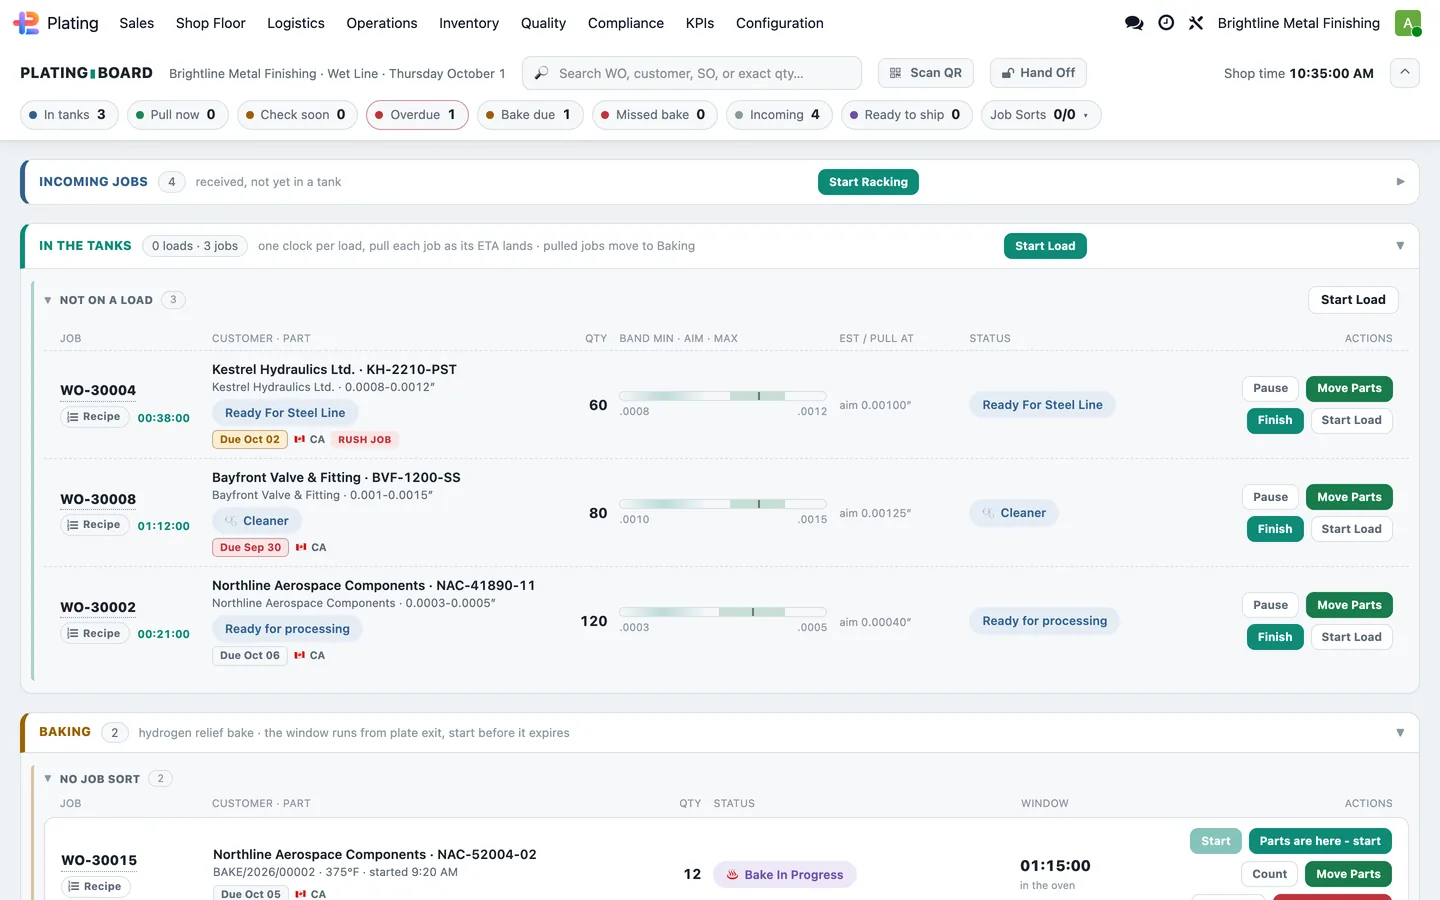Click the crossed tools settings icon
Screen dimensions: 1440x900
(x=1196, y=23)
